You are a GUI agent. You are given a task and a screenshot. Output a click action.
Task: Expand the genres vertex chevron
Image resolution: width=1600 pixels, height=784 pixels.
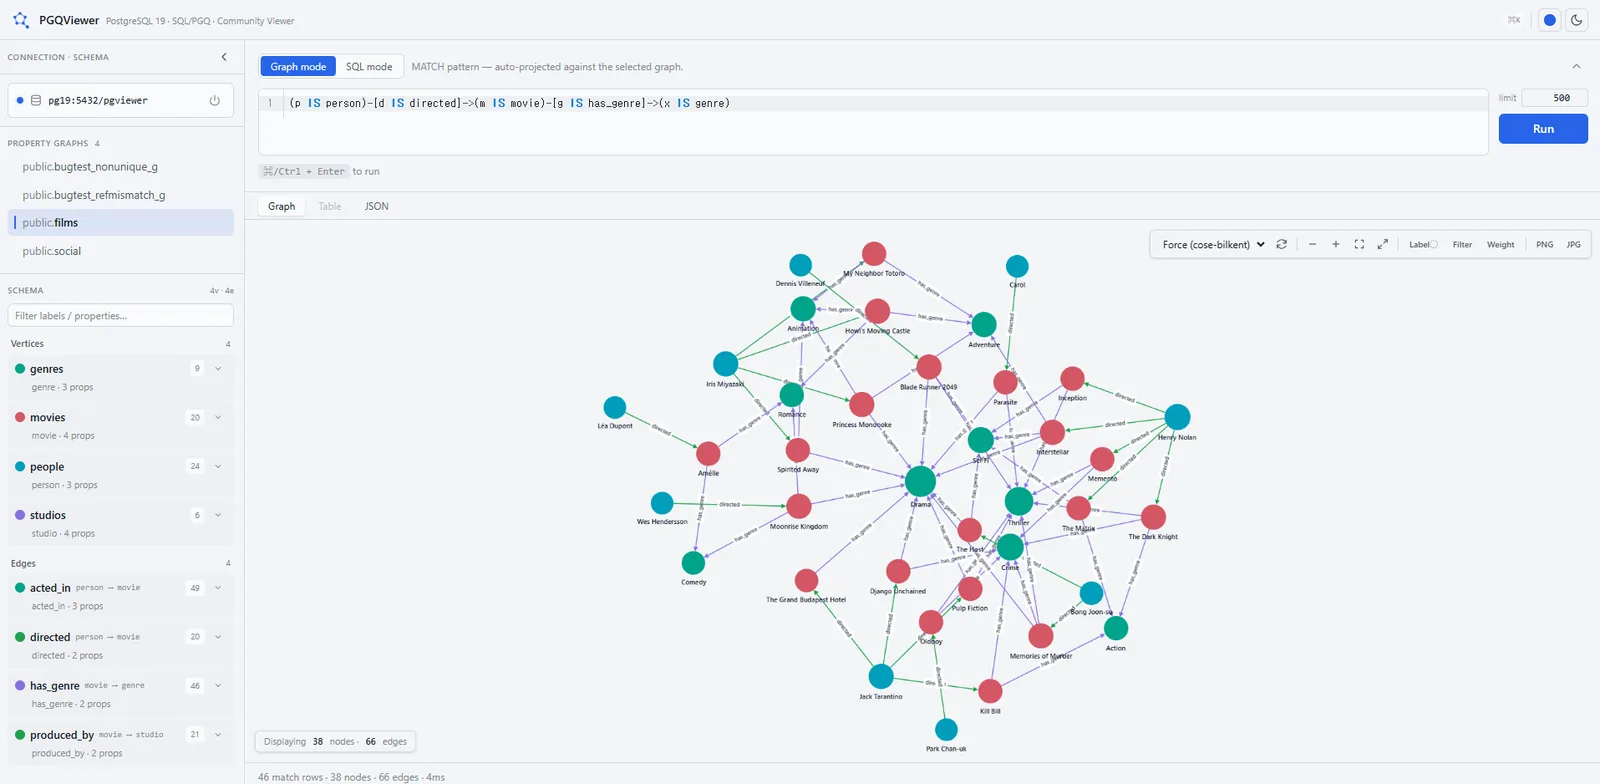pyautogui.click(x=218, y=369)
